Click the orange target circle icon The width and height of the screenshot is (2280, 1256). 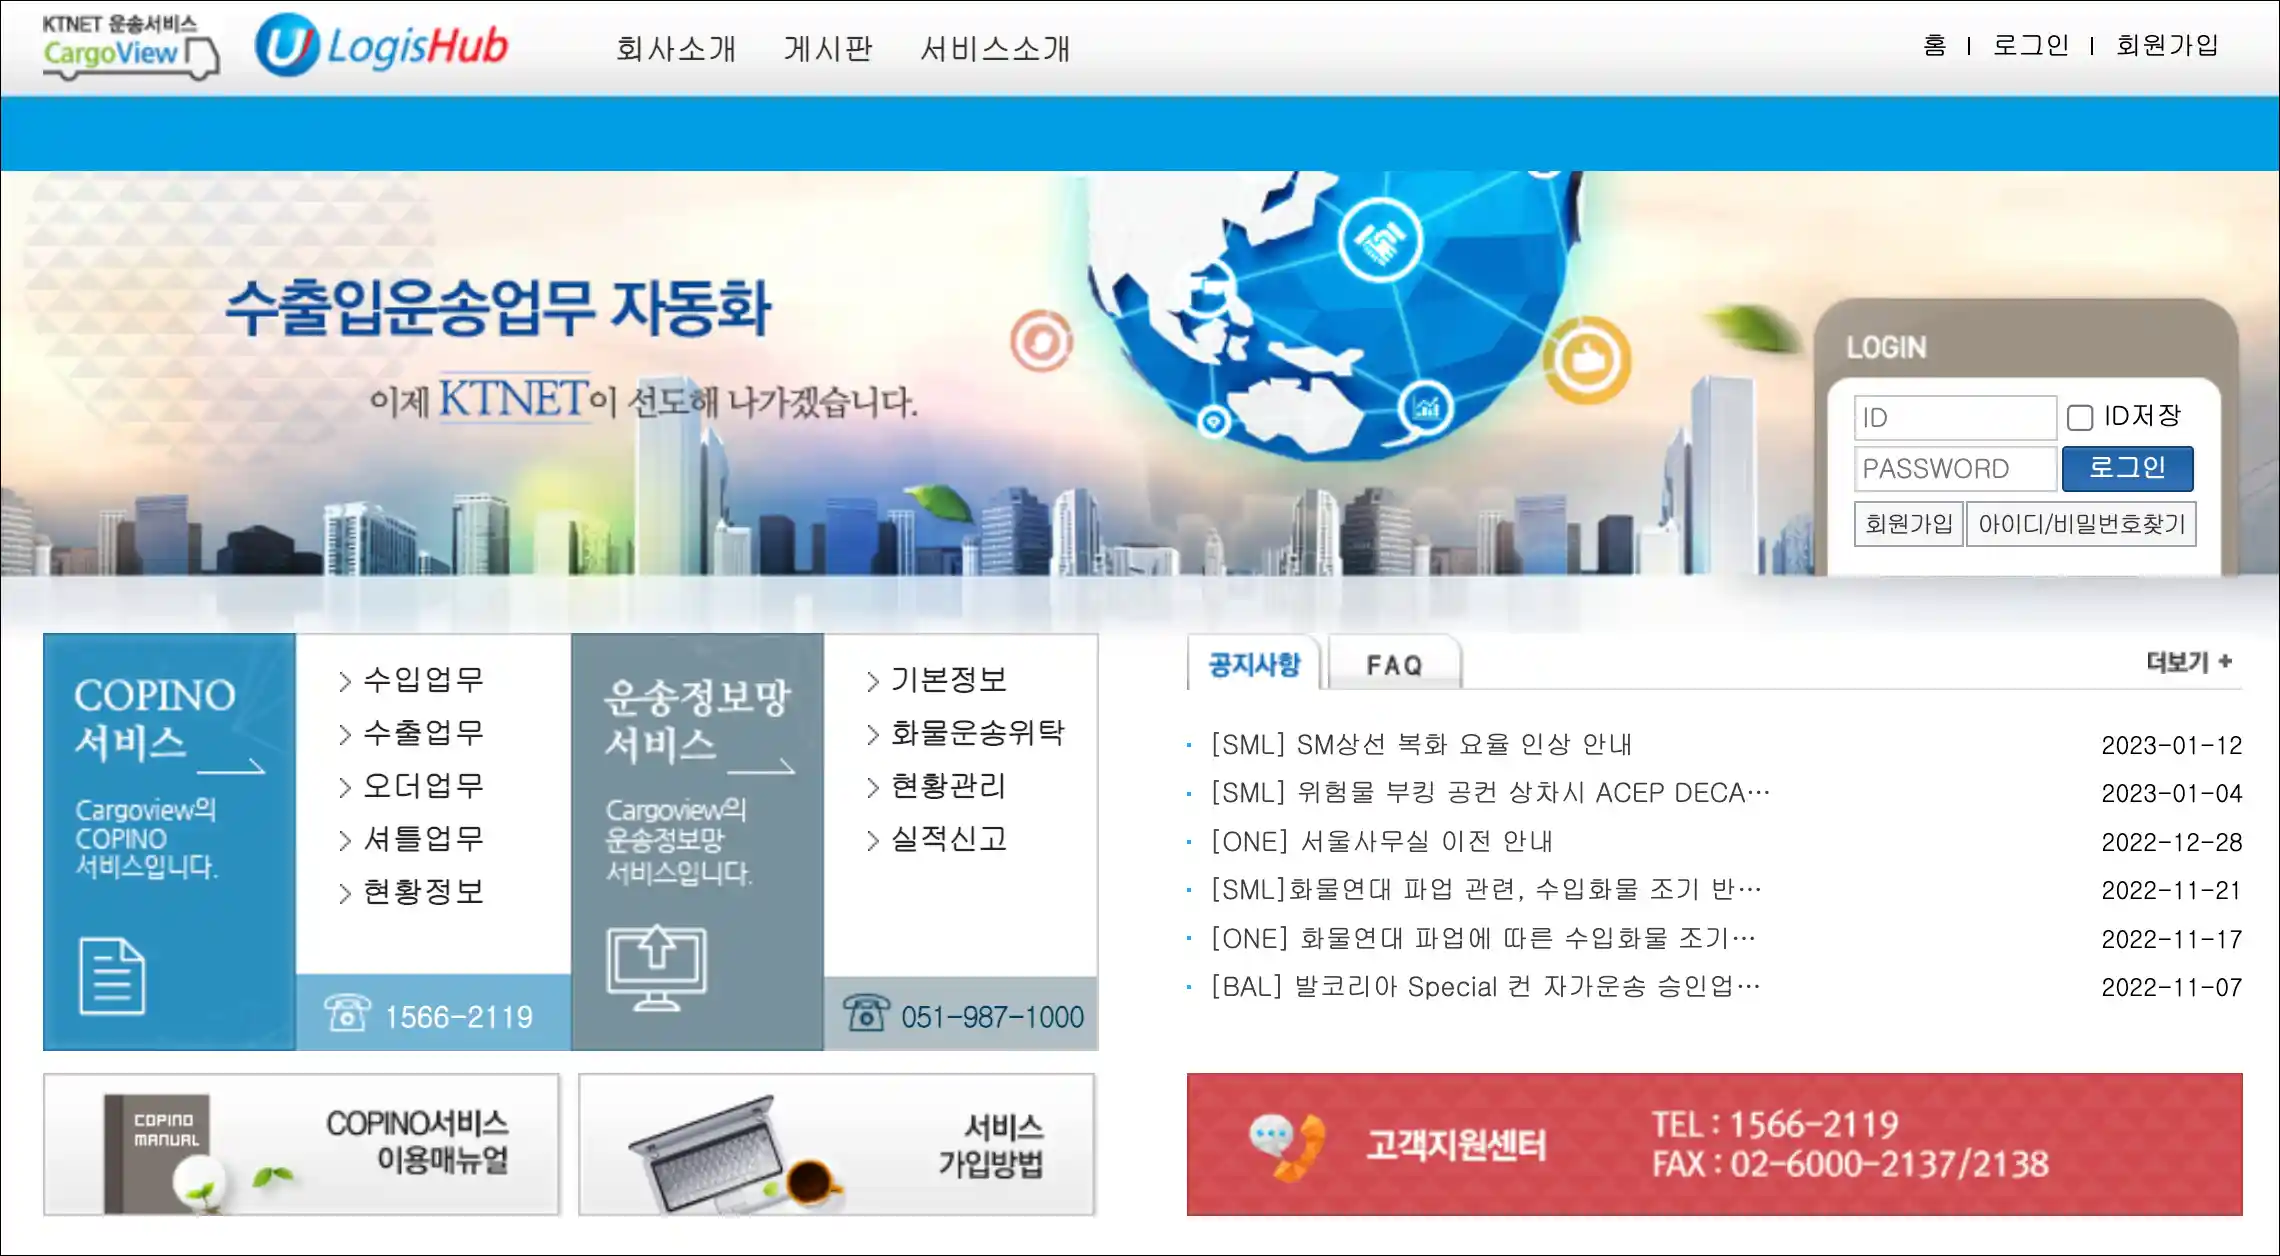click(1041, 341)
